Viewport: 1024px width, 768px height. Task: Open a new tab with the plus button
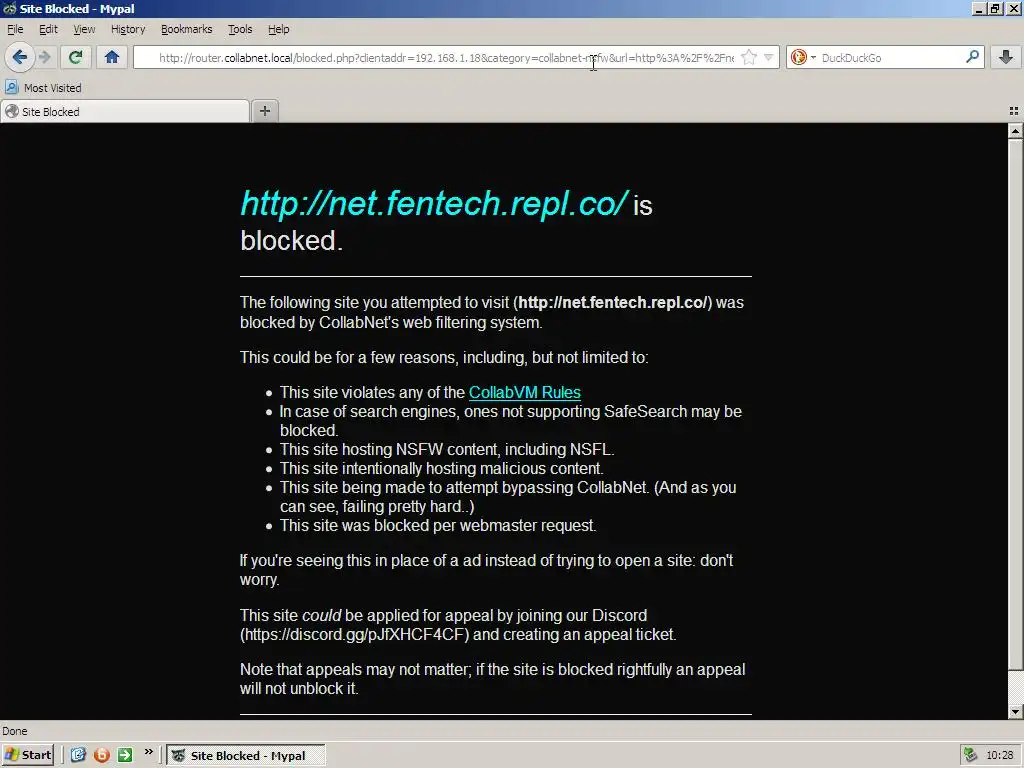264,111
